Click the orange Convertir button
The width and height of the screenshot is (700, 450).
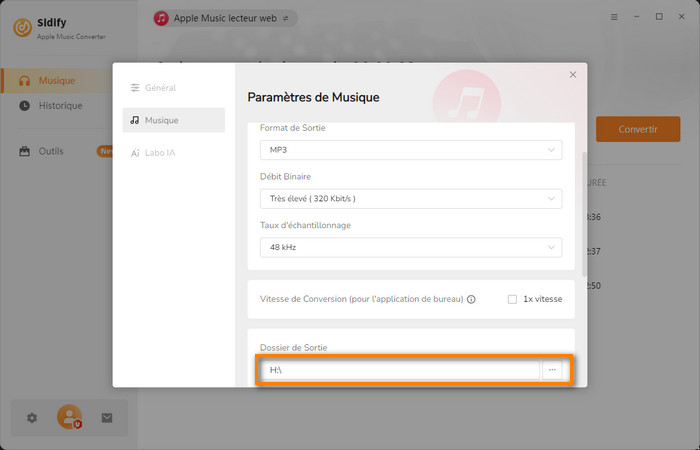(x=637, y=129)
